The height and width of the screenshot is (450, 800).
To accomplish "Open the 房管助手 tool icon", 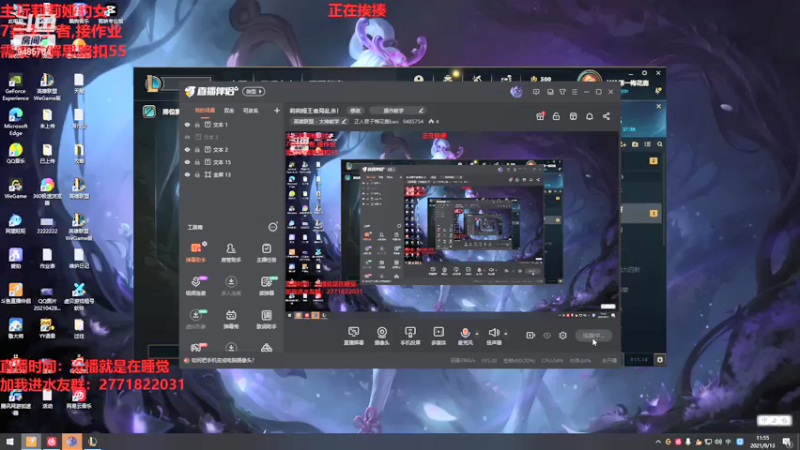I will [231, 252].
